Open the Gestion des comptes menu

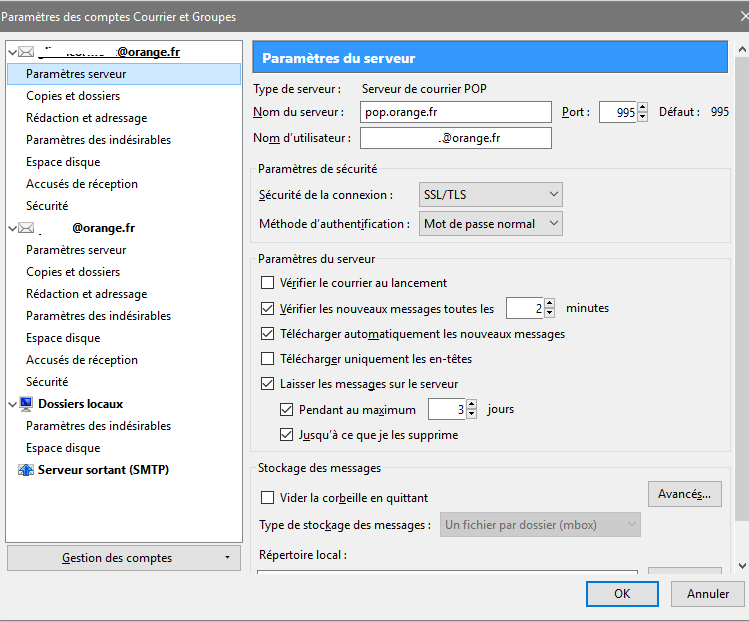[123, 558]
